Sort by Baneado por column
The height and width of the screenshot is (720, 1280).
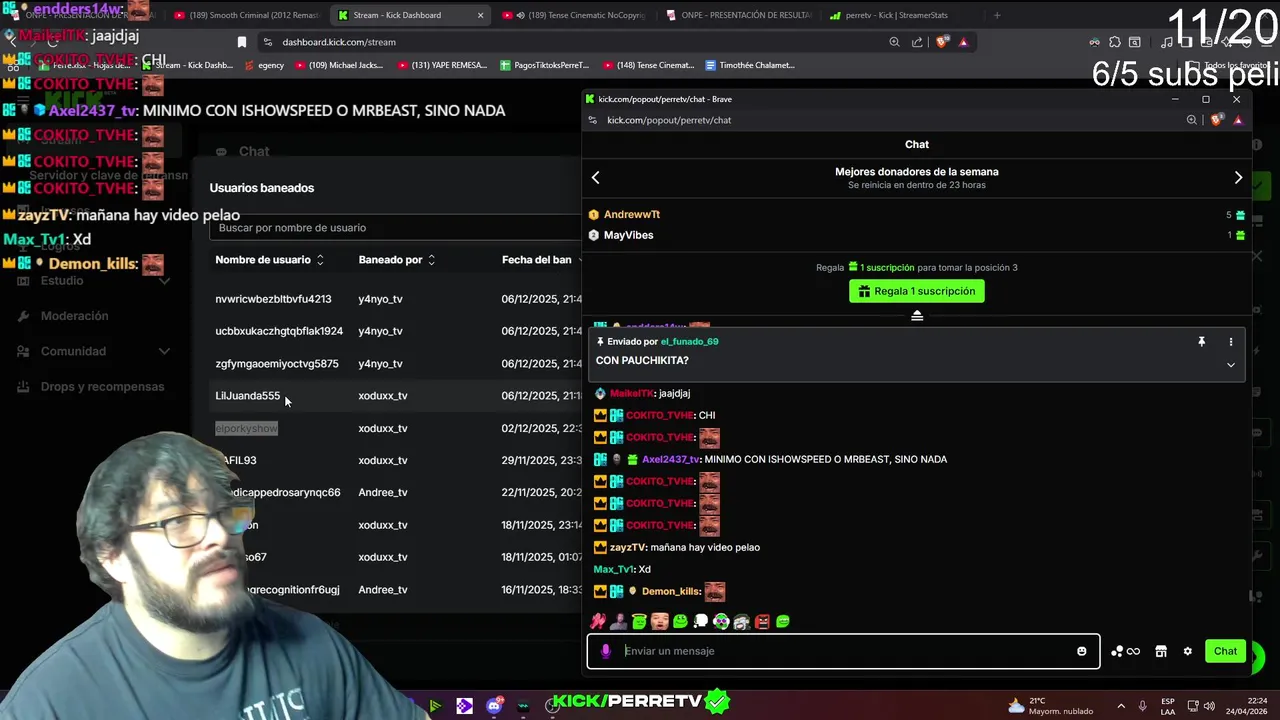tap(397, 260)
